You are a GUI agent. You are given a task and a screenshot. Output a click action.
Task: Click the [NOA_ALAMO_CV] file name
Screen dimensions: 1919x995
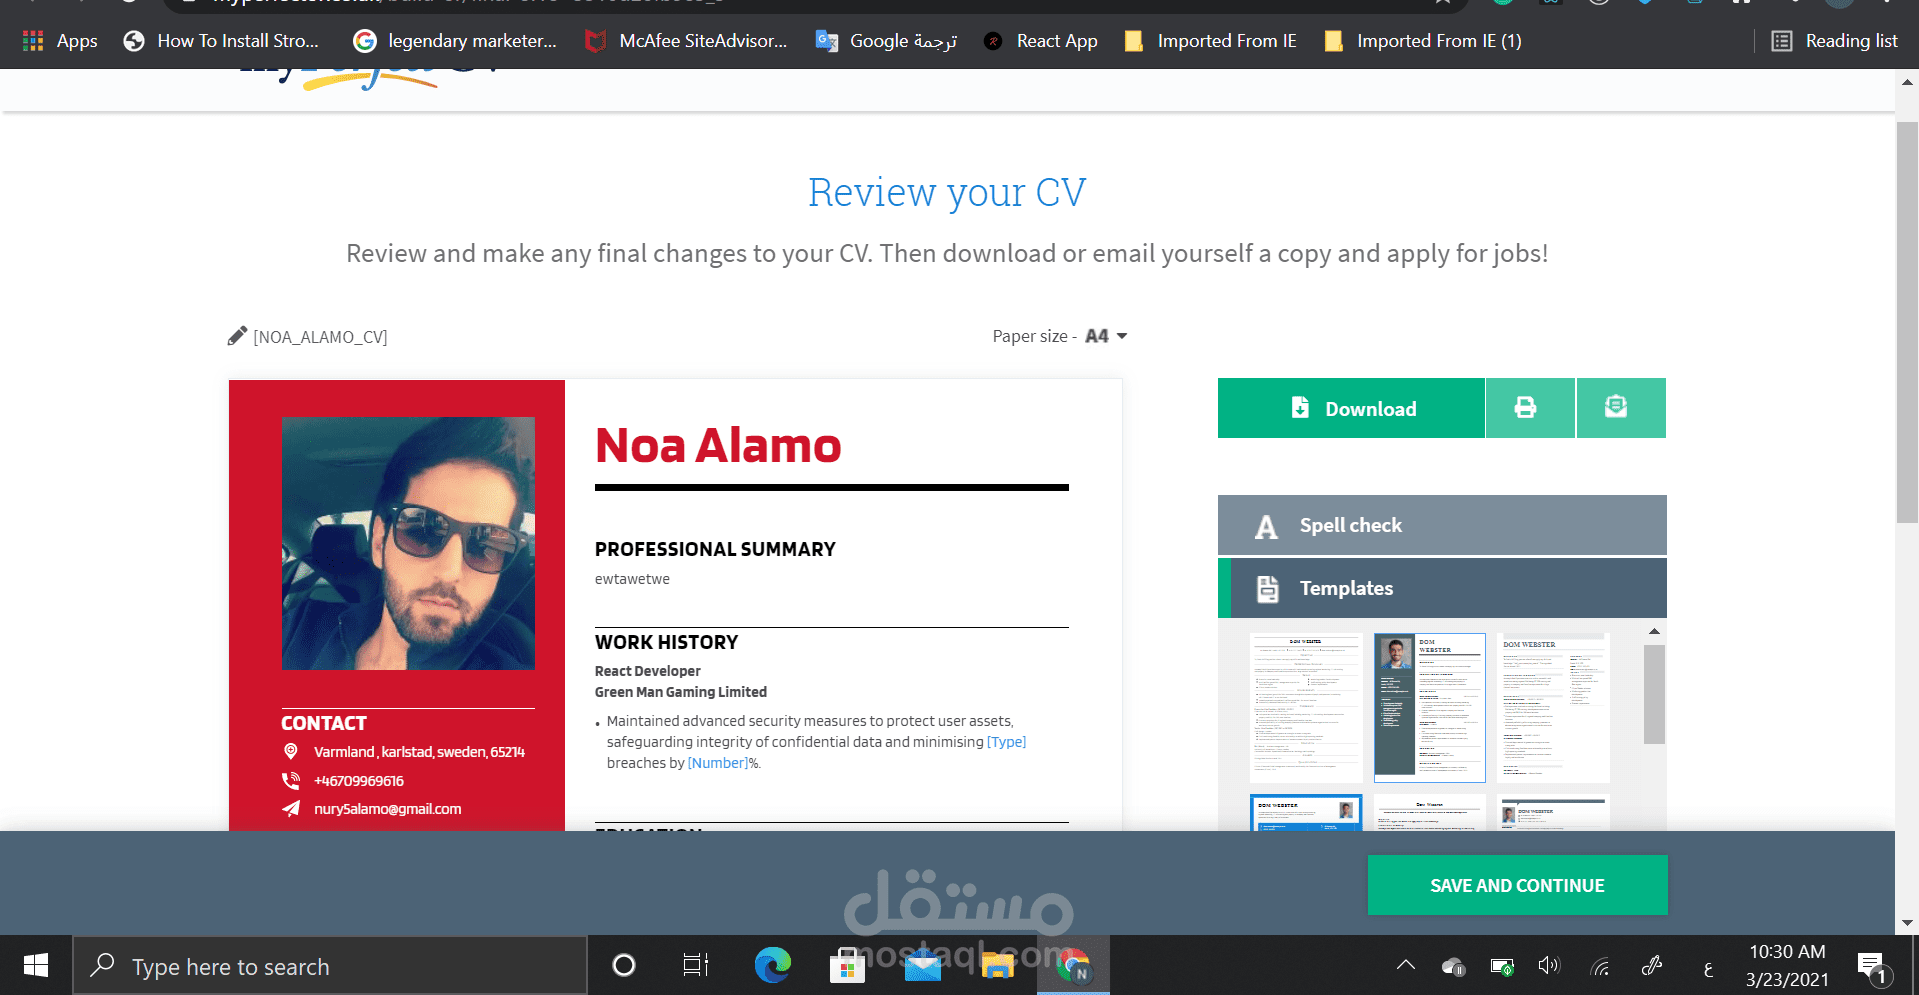320,337
